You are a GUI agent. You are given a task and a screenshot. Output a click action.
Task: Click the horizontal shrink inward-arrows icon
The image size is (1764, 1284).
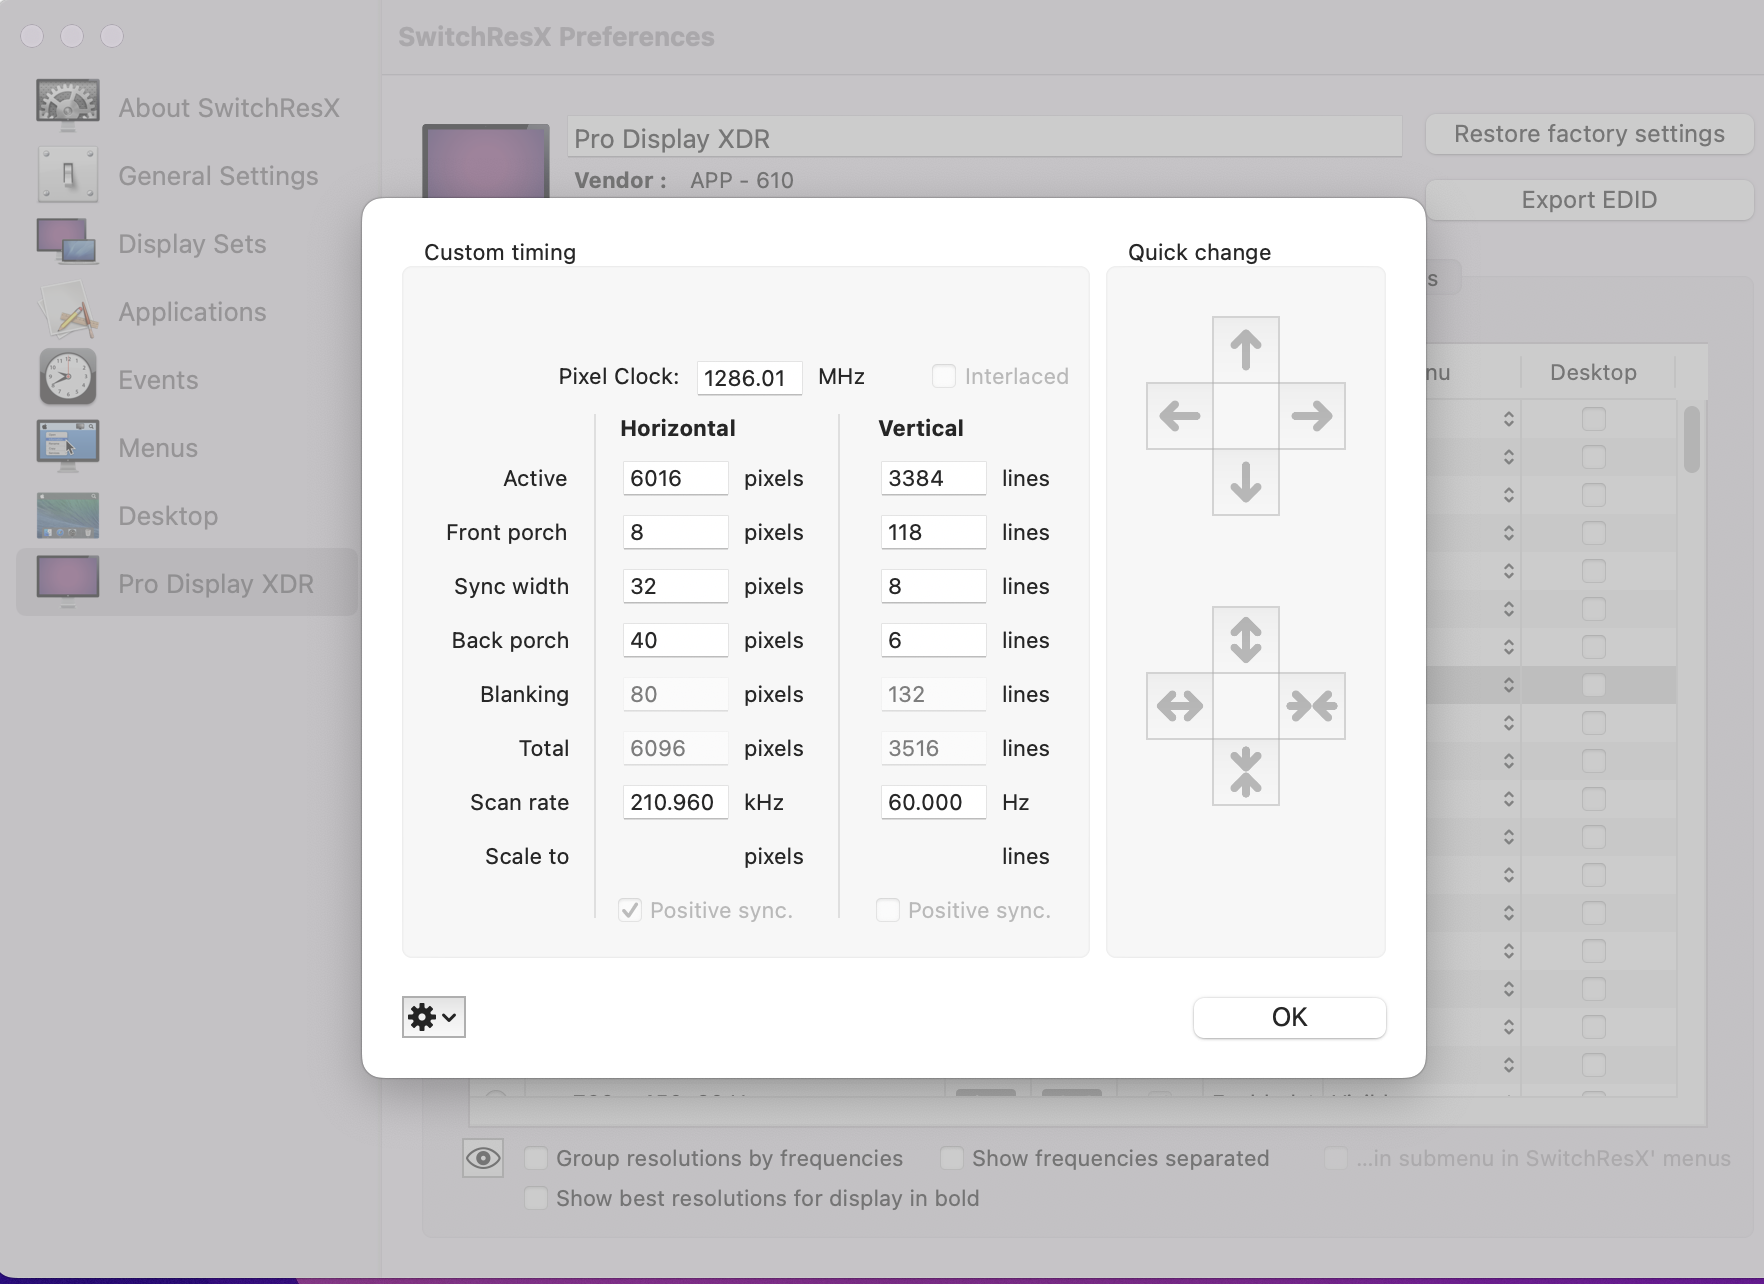click(1312, 706)
